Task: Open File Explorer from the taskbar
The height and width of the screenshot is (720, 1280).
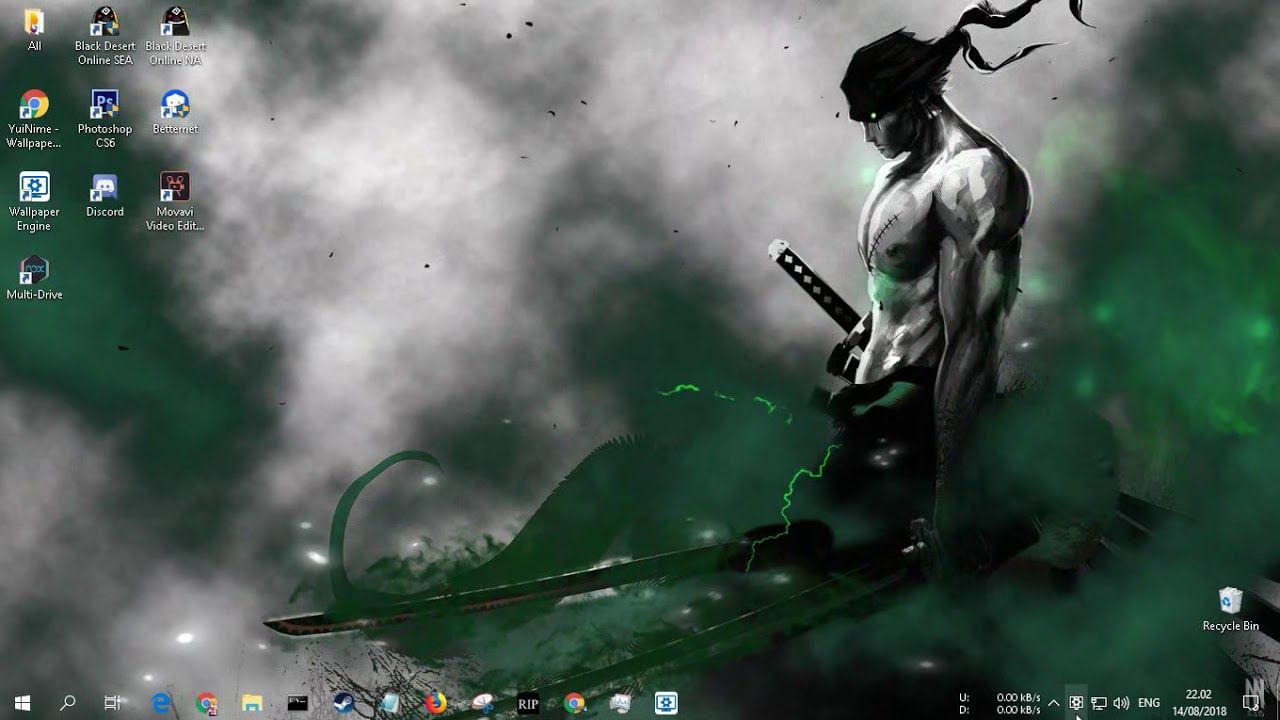Action: [252, 703]
